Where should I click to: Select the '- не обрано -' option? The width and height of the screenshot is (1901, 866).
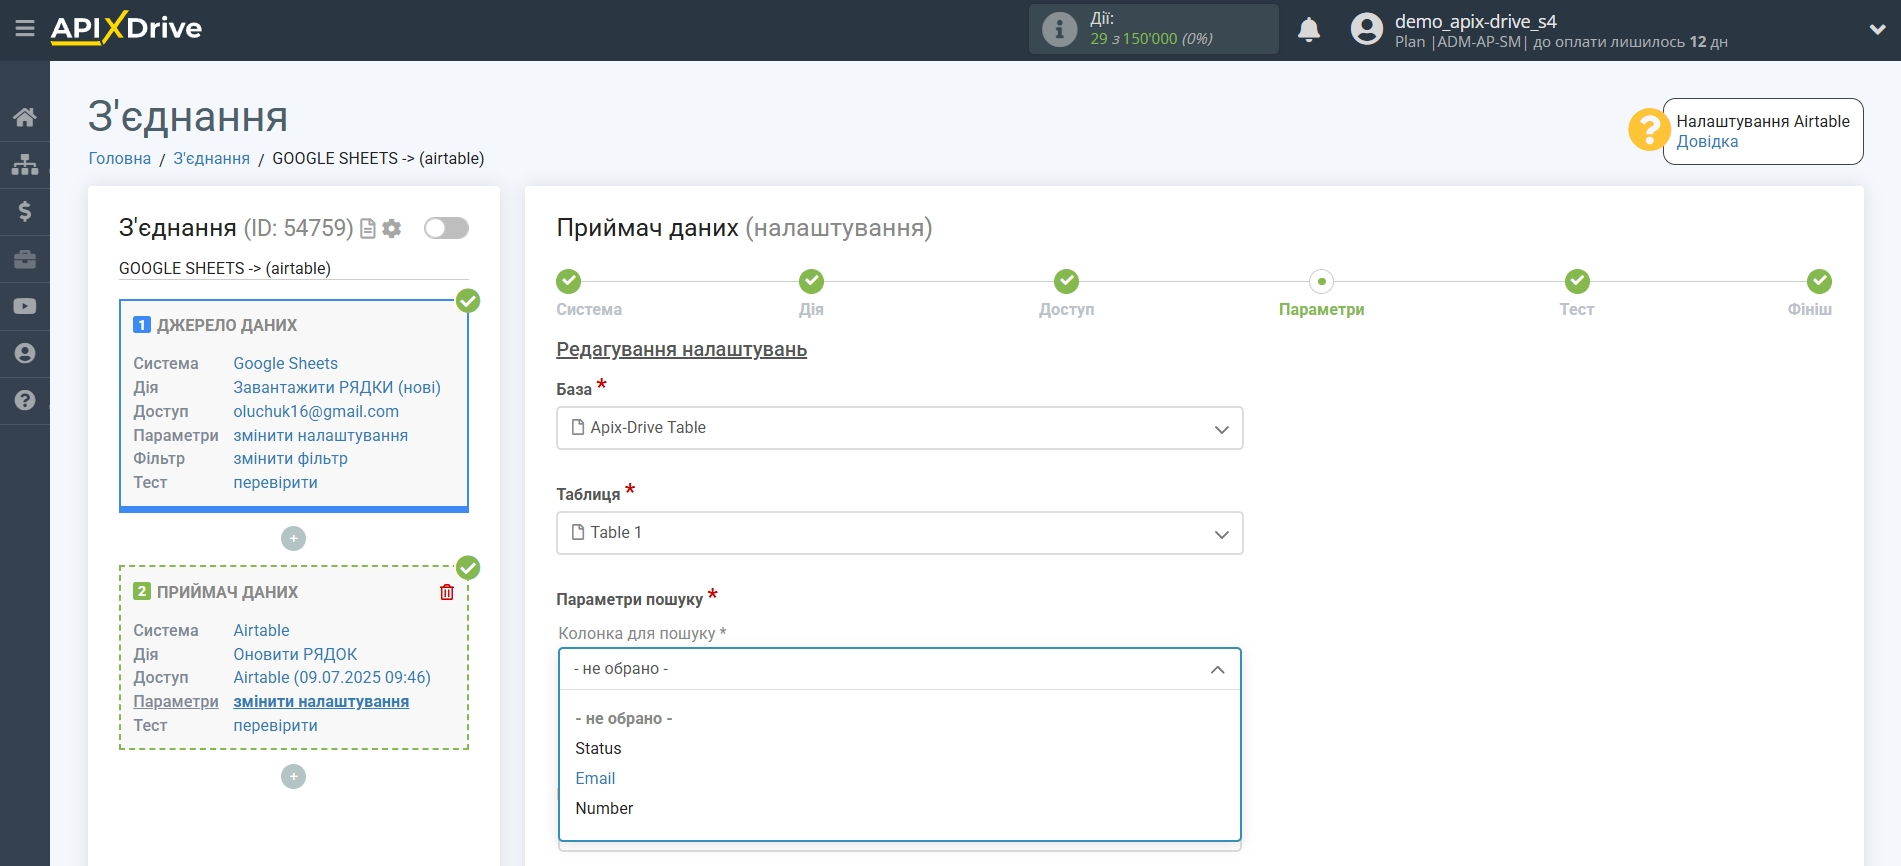tap(899, 719)
